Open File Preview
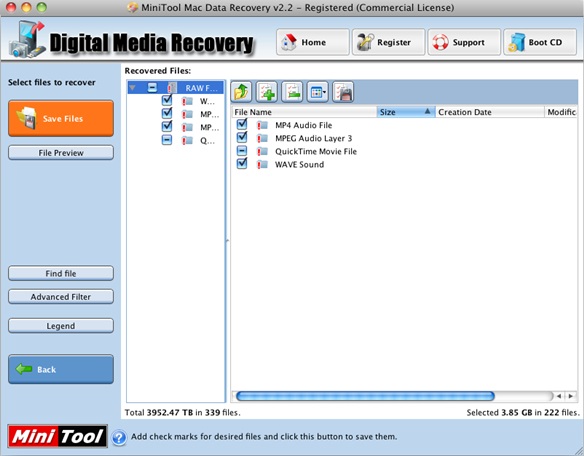The height and width of the screenshot is (456, 584). click(61, 153)
